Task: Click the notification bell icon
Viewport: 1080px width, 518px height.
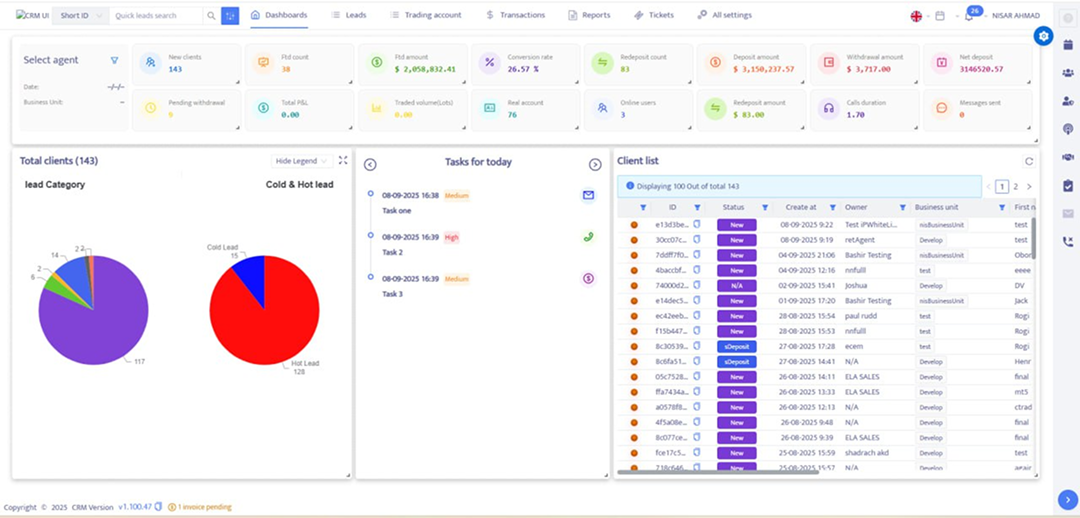Action: click(969, 17)
